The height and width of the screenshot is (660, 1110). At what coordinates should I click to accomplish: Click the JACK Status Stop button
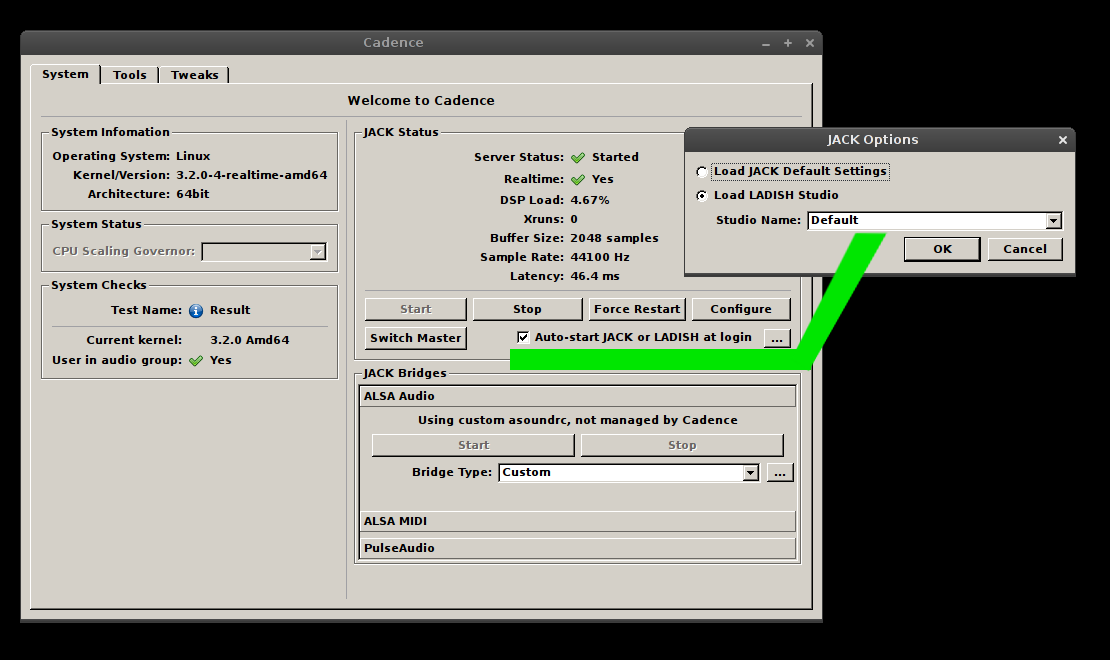[x=527, y=309]
